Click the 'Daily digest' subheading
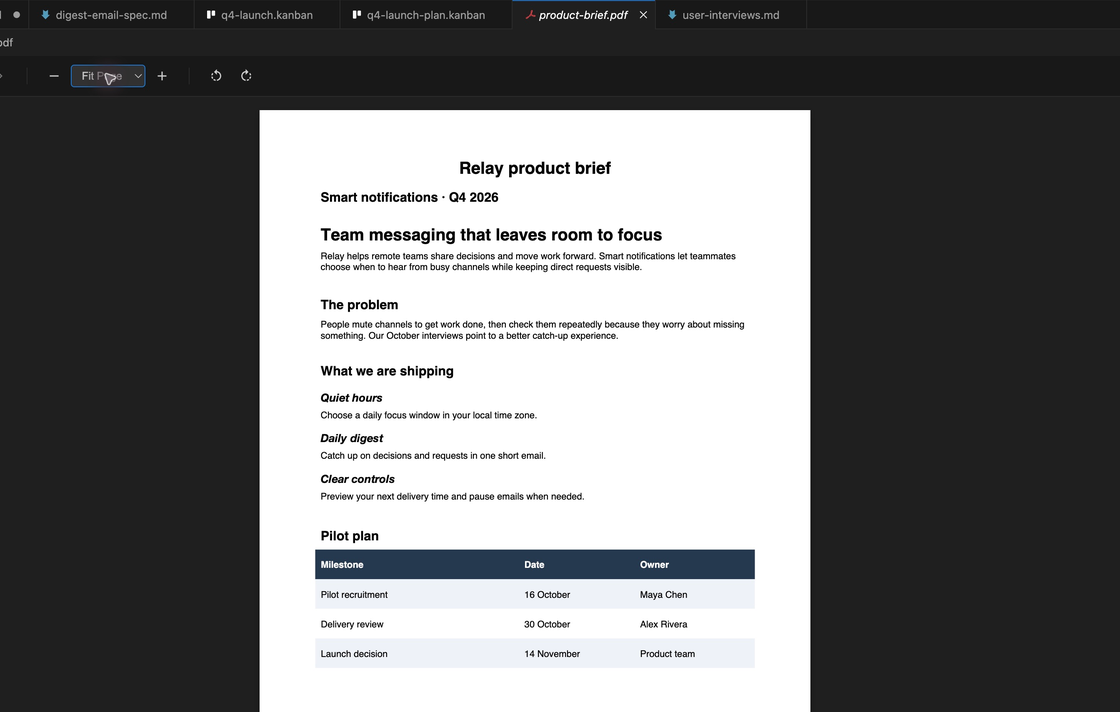 click(x=351, y=438)
